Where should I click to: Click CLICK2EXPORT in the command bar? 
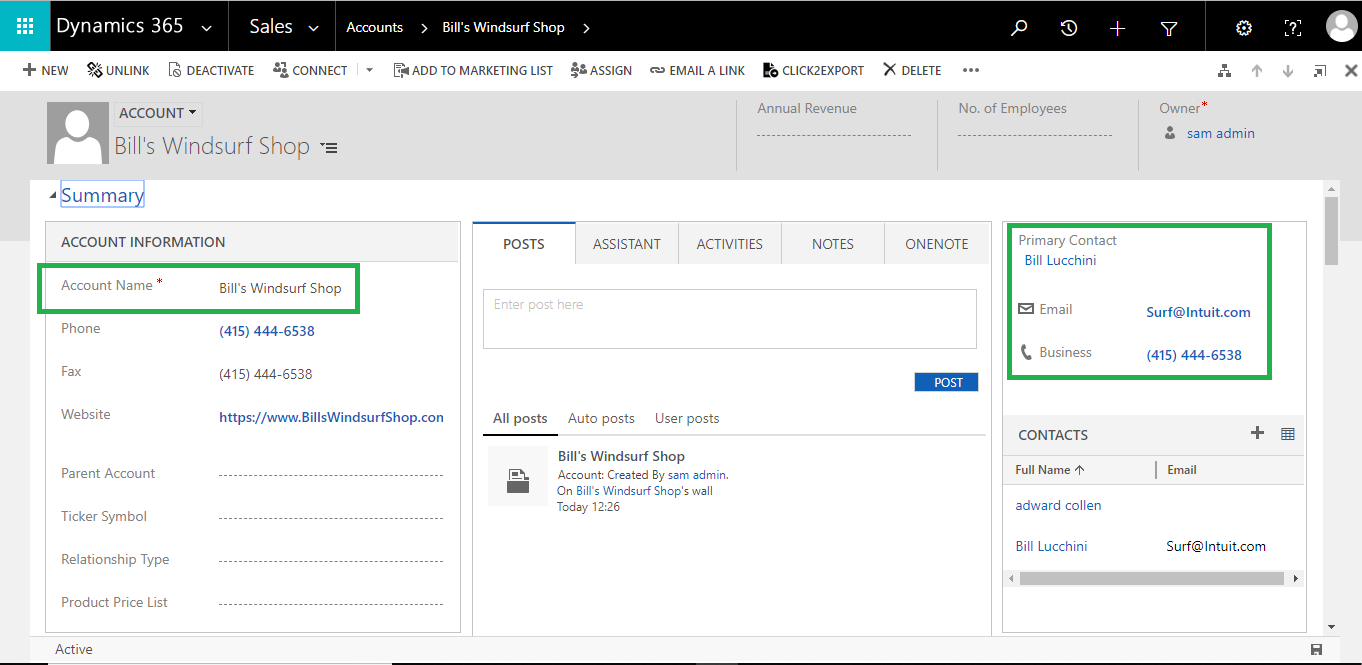point(813,70)
